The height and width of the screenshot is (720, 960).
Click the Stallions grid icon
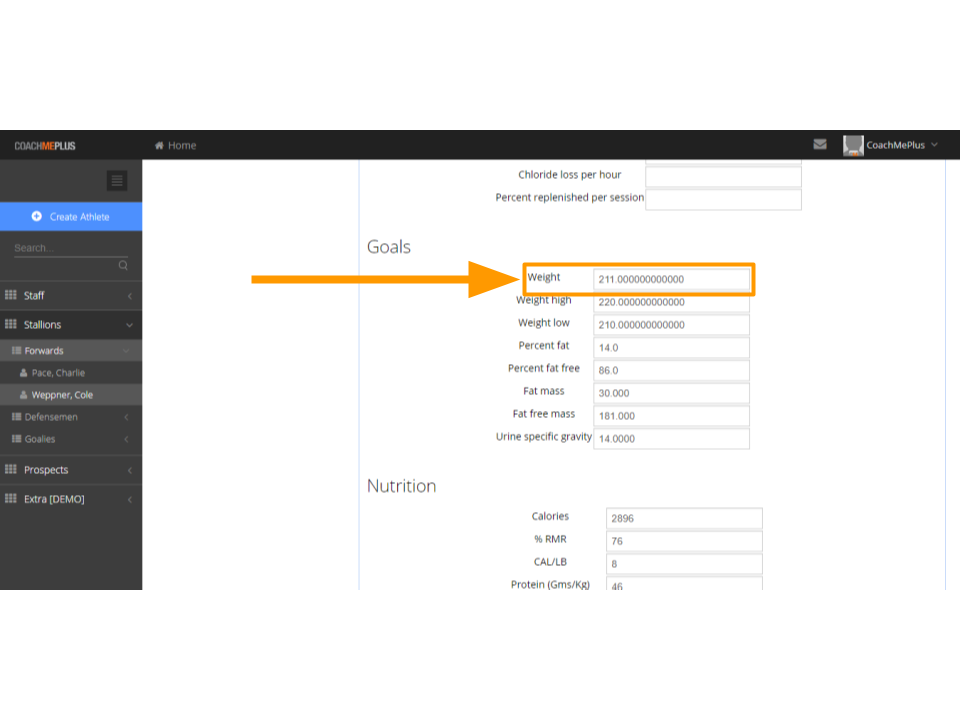[10, 324]
